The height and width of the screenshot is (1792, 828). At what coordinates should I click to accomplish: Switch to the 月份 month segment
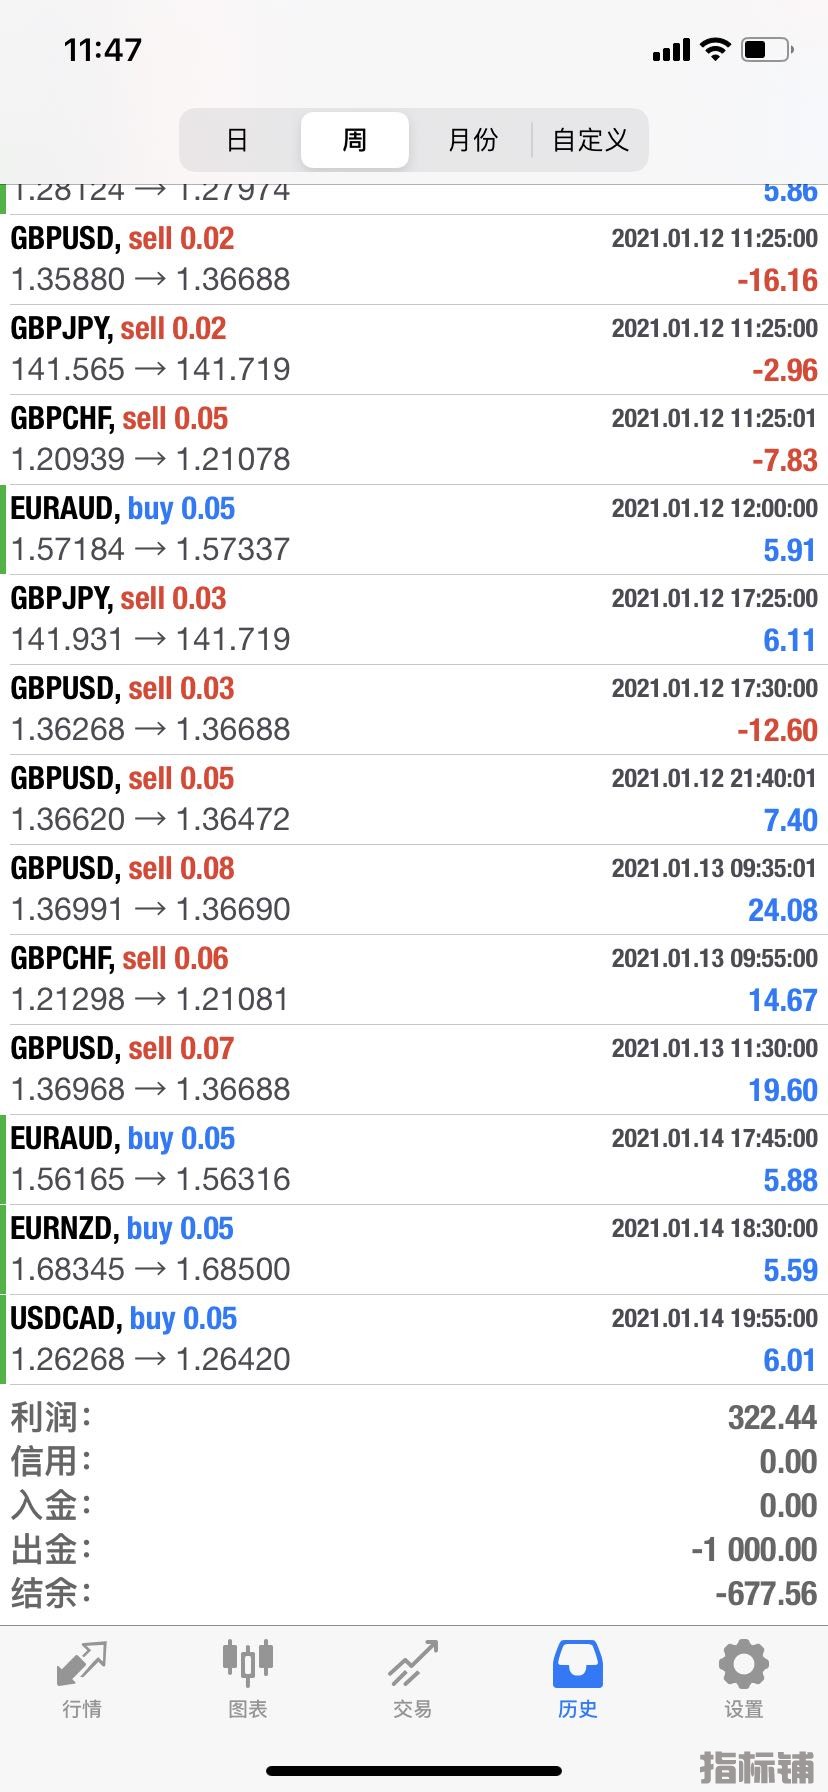(473, 140)
